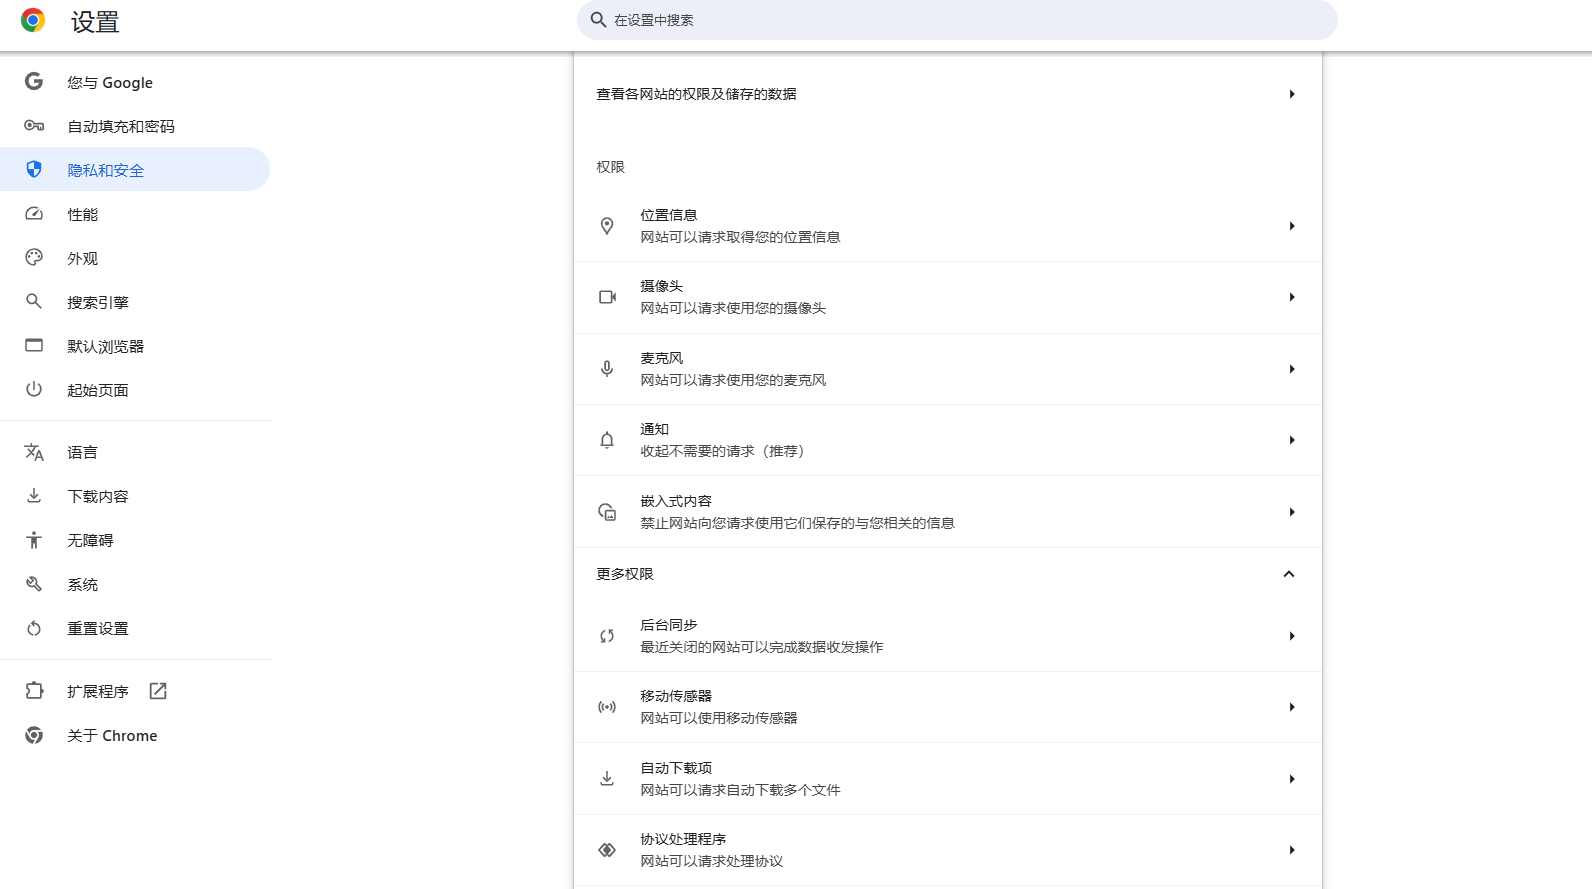Click the search magnifier icon in the search bar

tap(598, 19)
